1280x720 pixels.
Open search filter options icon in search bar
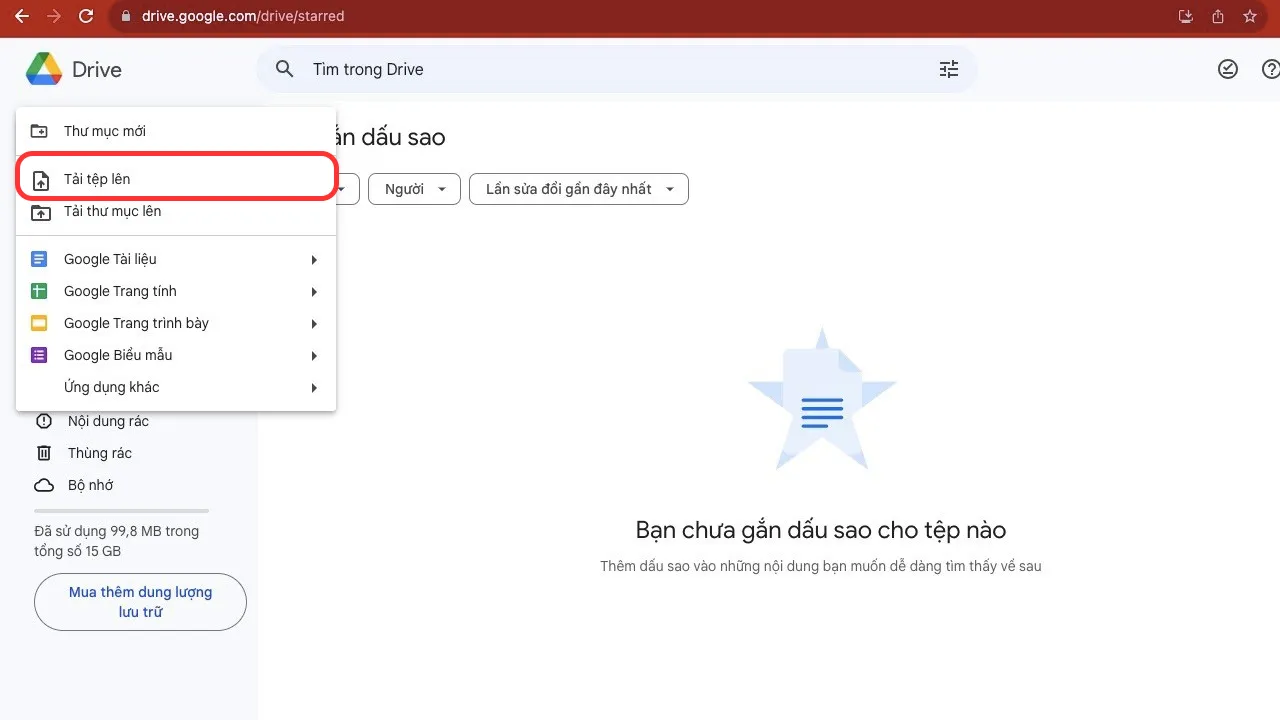948,68
